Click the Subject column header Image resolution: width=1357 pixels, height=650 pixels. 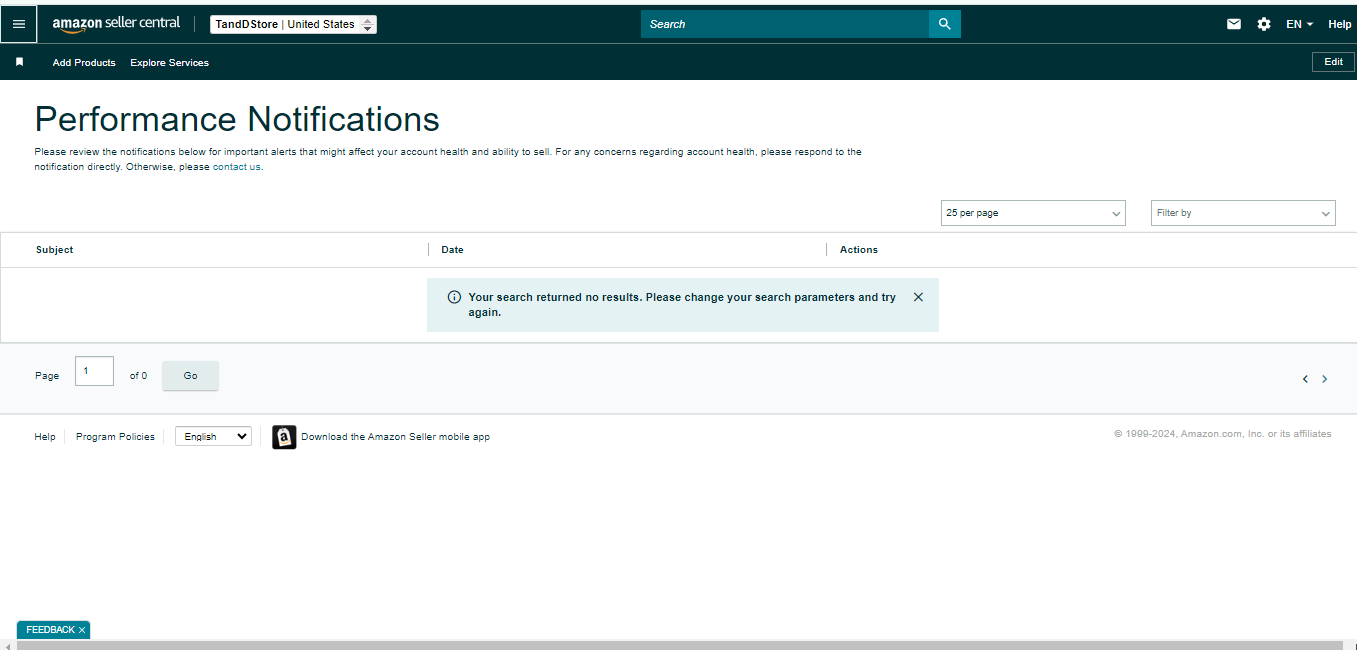click(54, 250)
